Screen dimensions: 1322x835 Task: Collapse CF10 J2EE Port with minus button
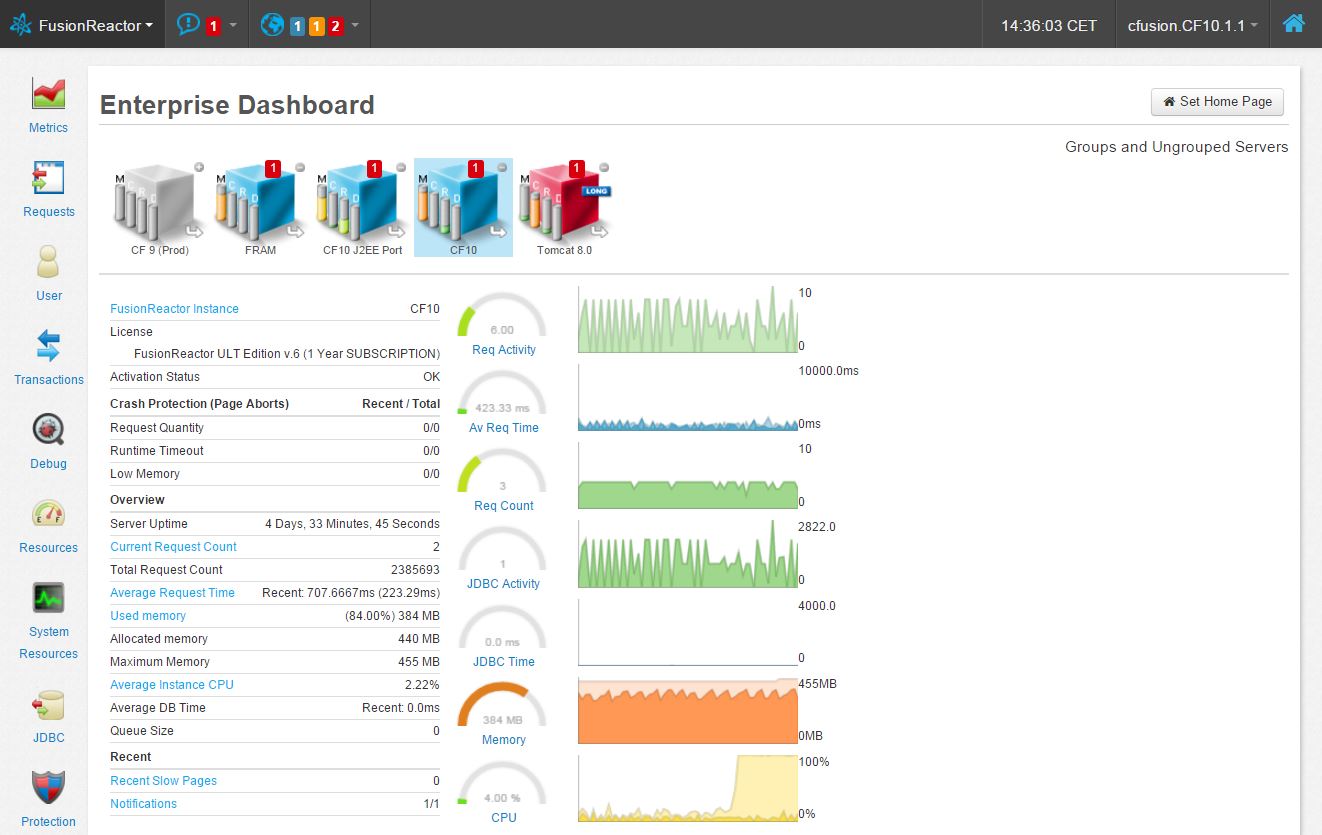click(401, 167)
